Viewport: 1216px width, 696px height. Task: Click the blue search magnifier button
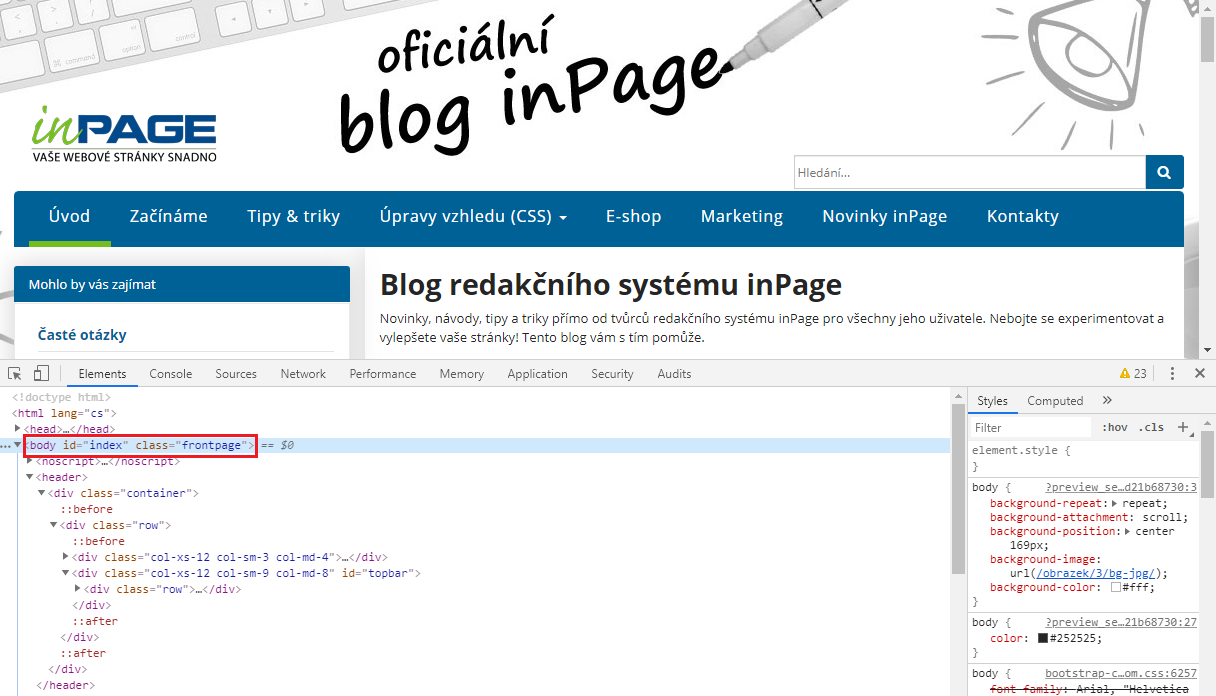[1164, 172]
